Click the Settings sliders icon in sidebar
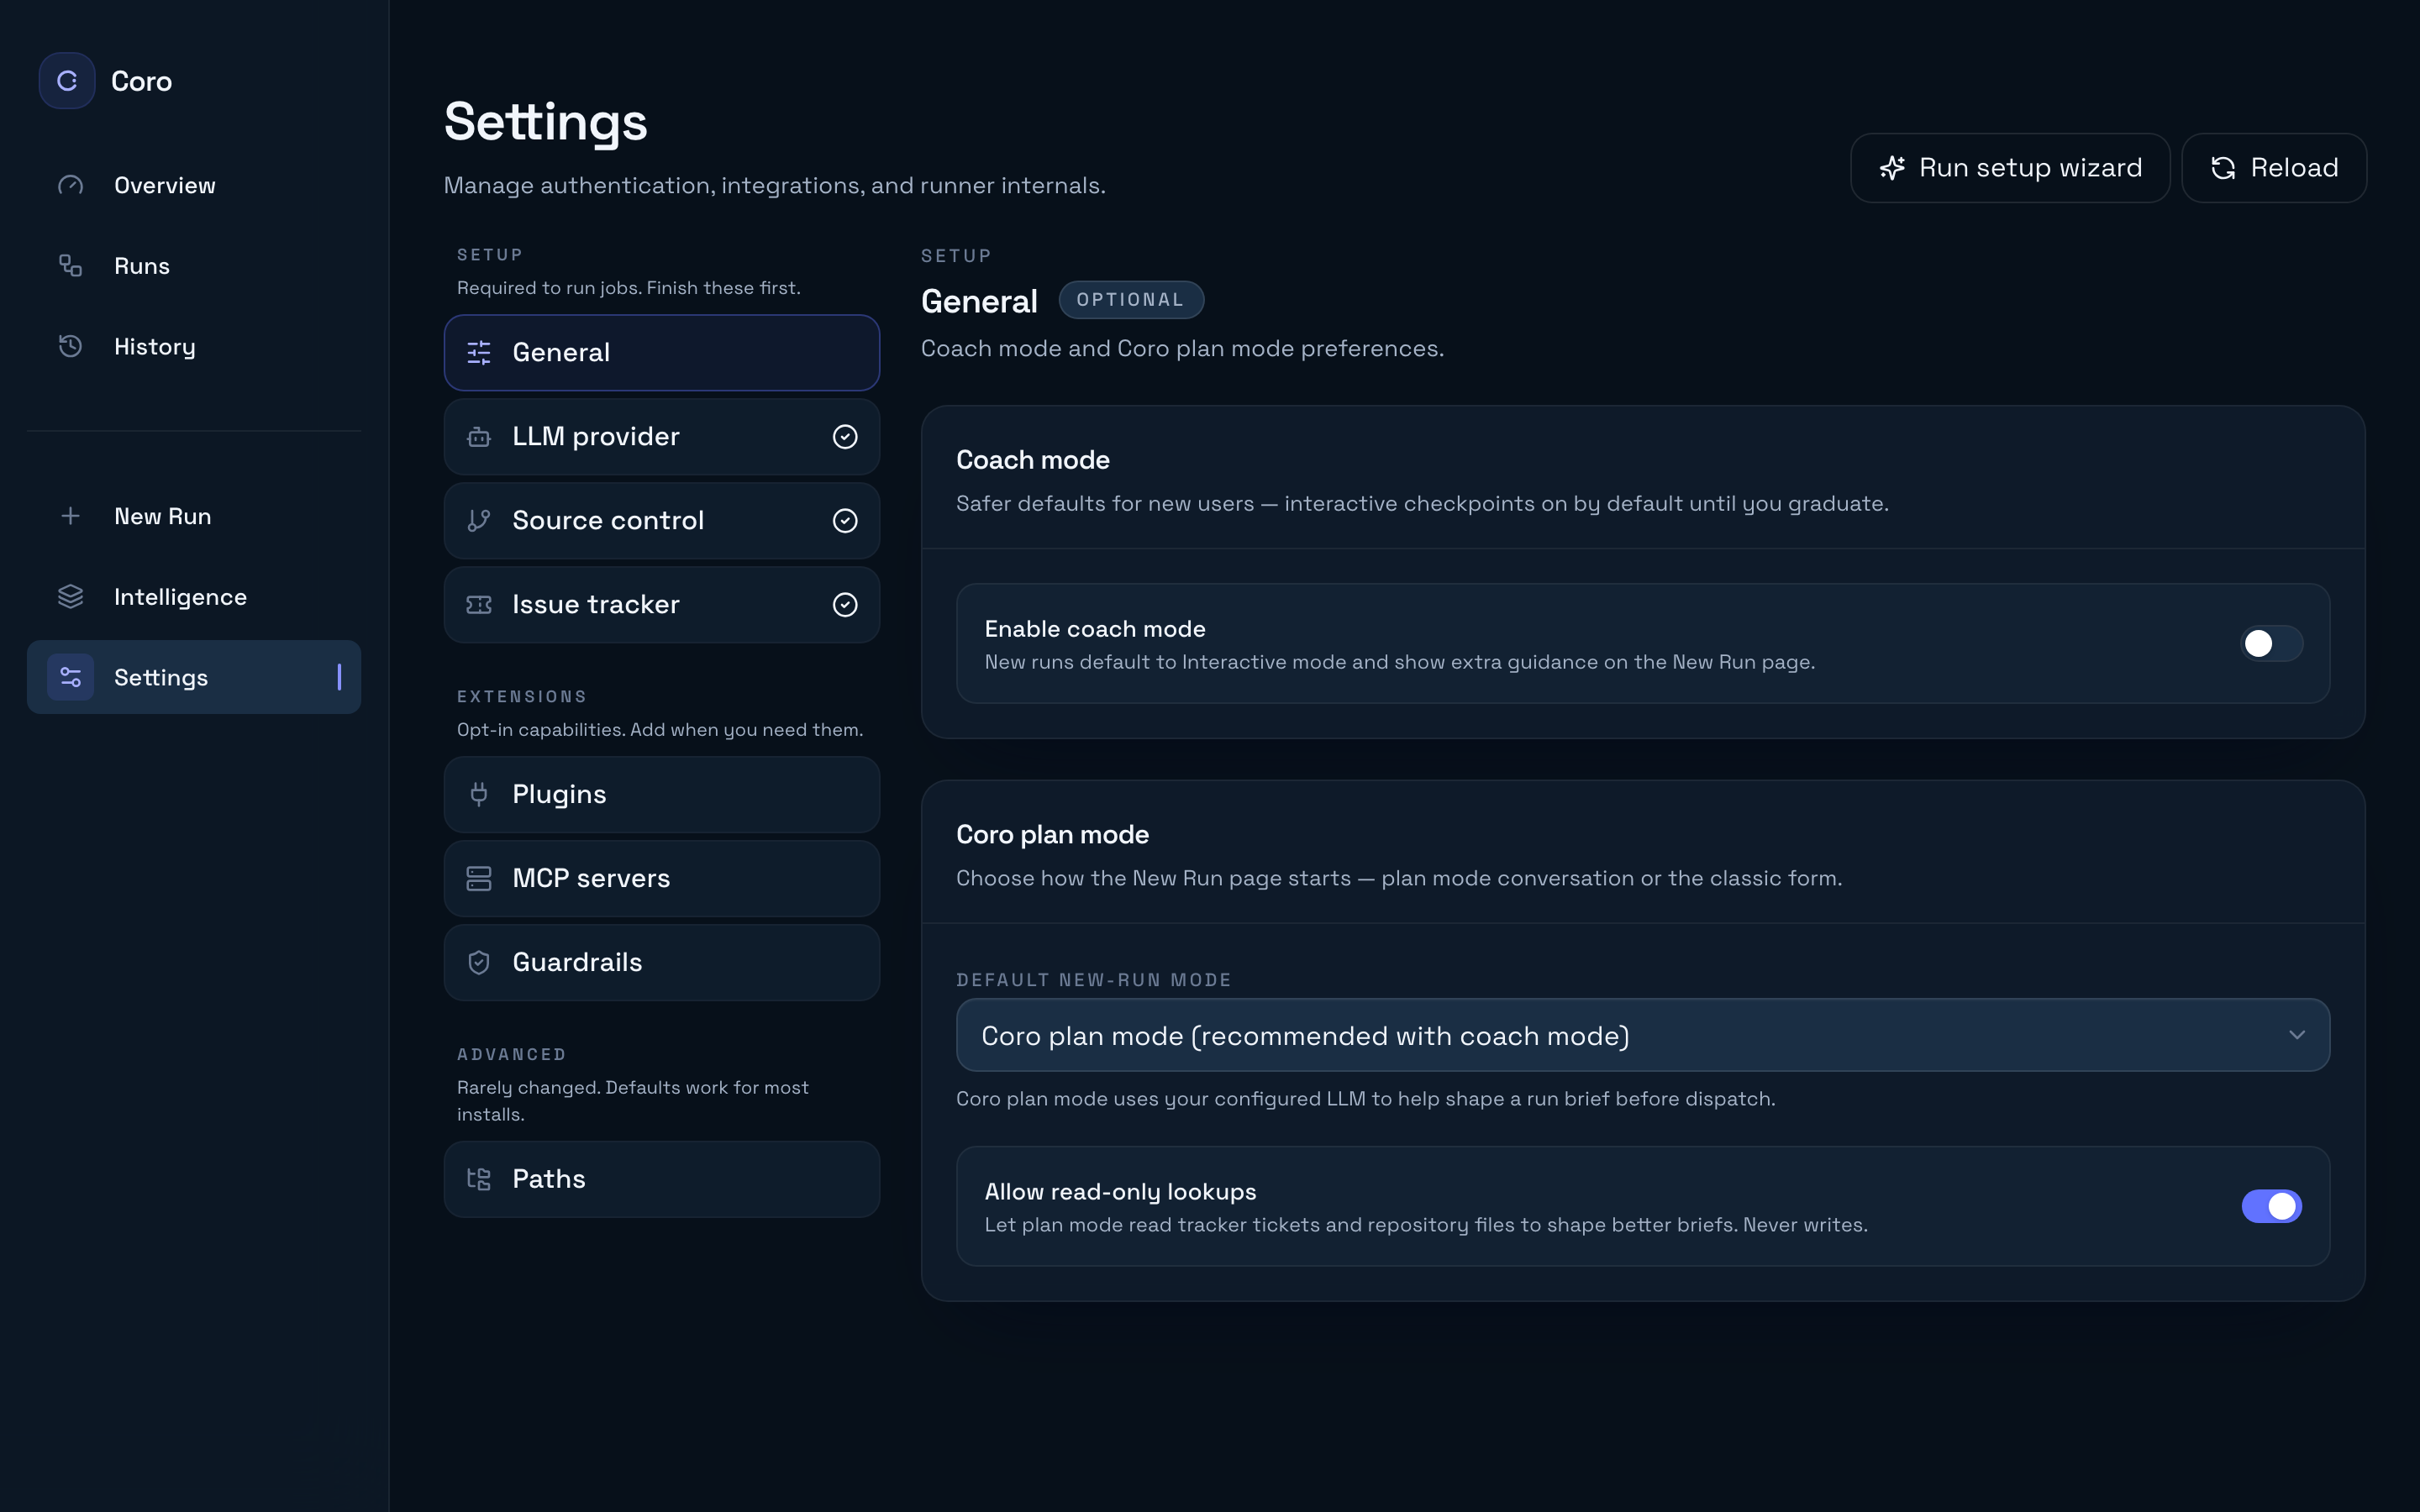Viewport: 2420px width, 1512px height. tap(70, 677)
